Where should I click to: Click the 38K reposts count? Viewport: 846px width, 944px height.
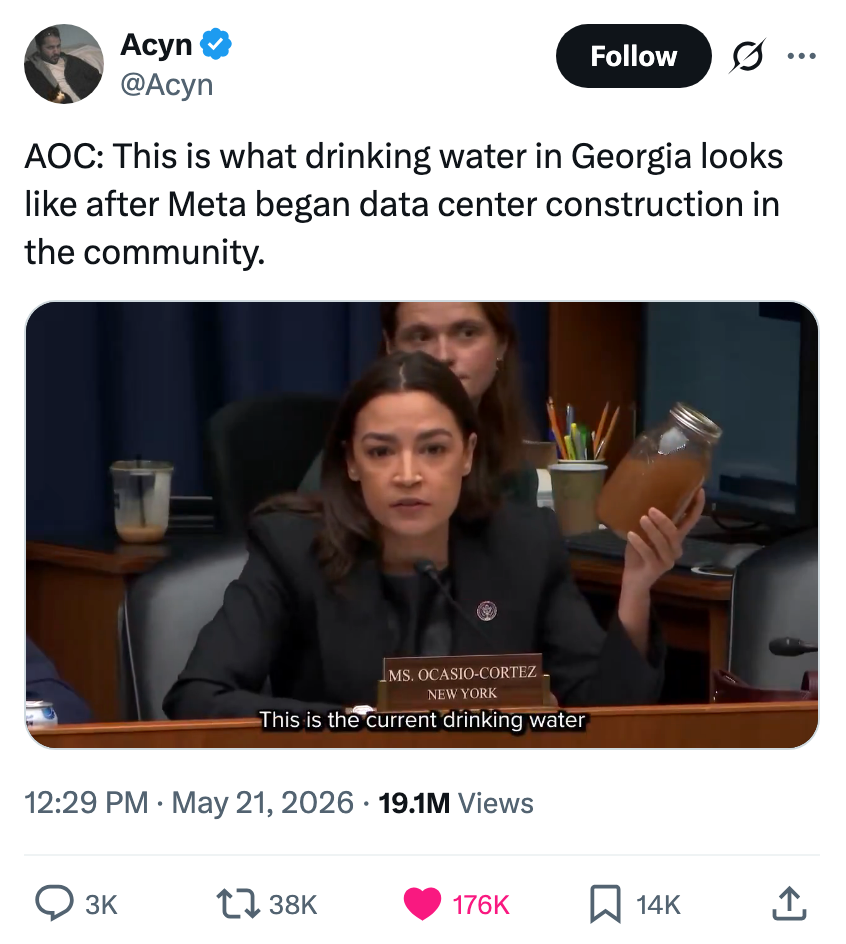coord(293,904)
